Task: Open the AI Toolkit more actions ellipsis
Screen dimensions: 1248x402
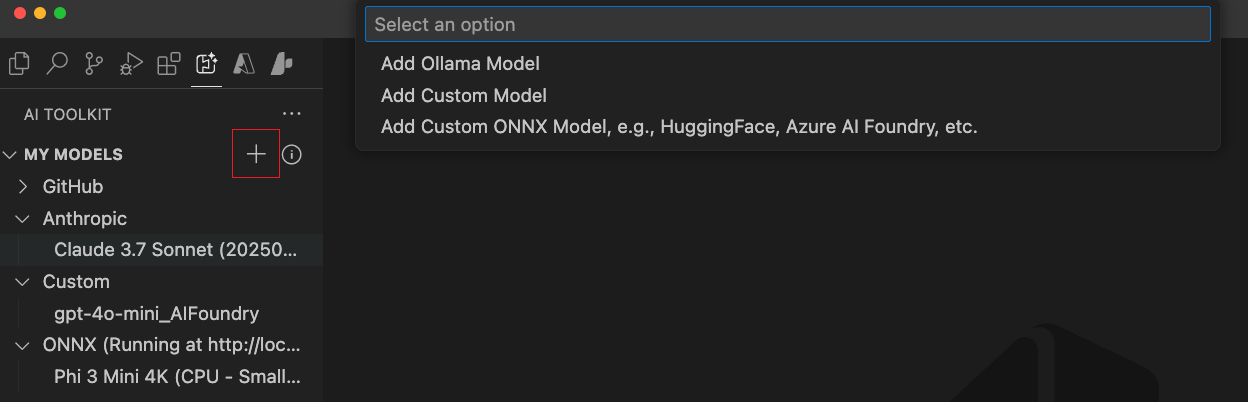Action: 292,114
